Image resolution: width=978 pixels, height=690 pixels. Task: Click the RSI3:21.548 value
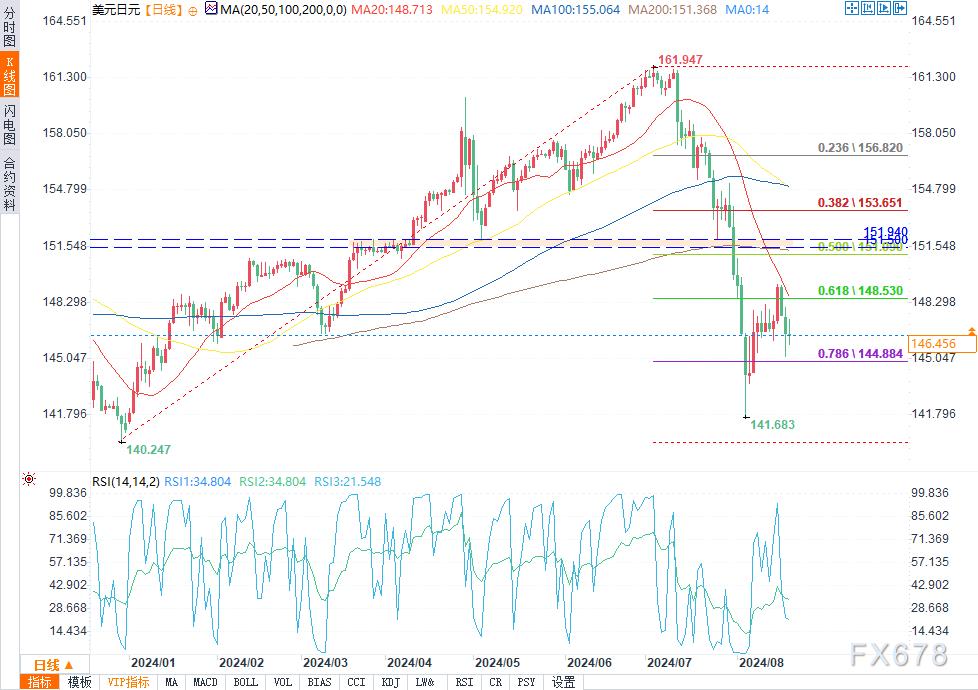coord(347,482)
